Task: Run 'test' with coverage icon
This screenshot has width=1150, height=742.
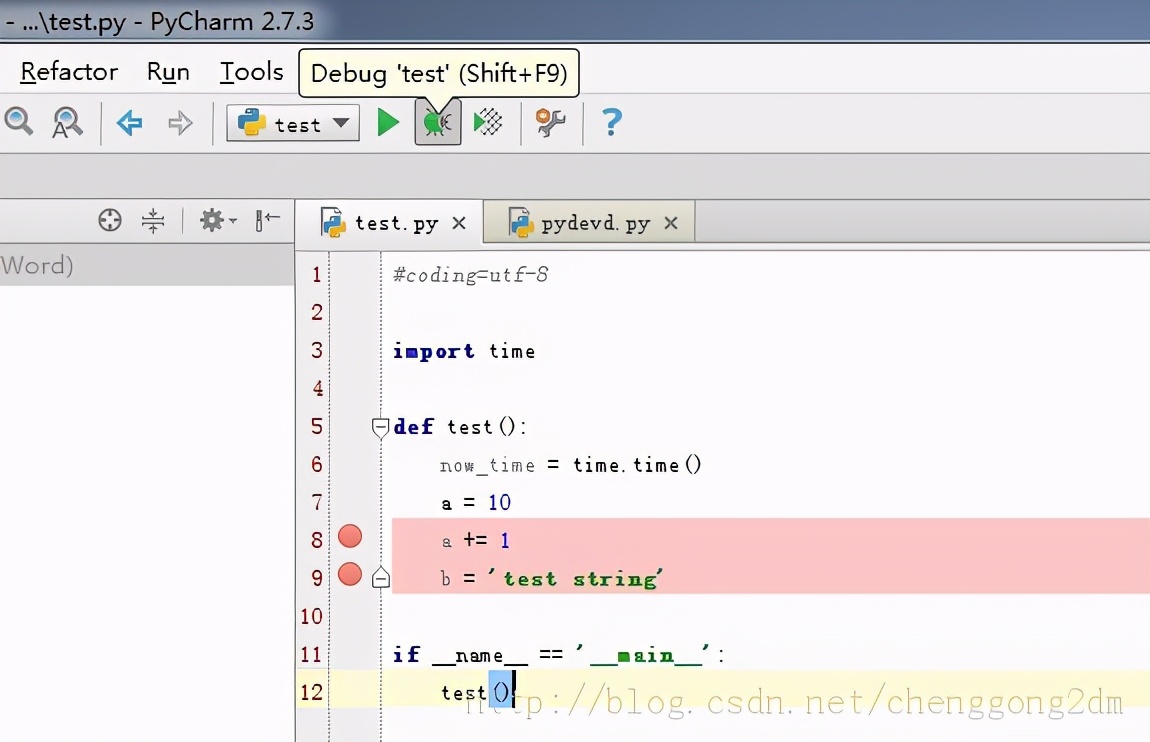Action: (x=489, y=122)
